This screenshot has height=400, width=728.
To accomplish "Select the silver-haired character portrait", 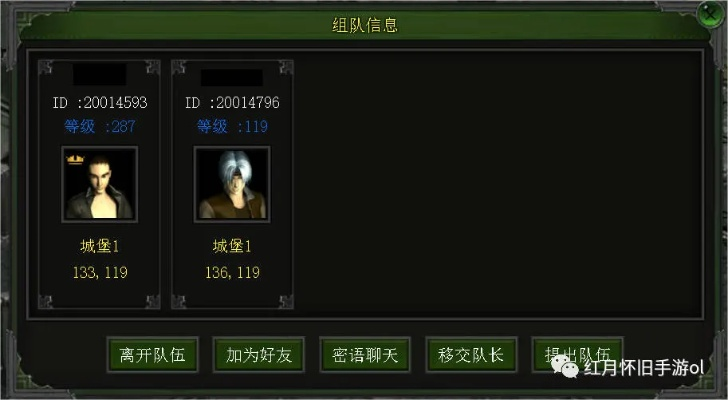I will coord(232,184).
